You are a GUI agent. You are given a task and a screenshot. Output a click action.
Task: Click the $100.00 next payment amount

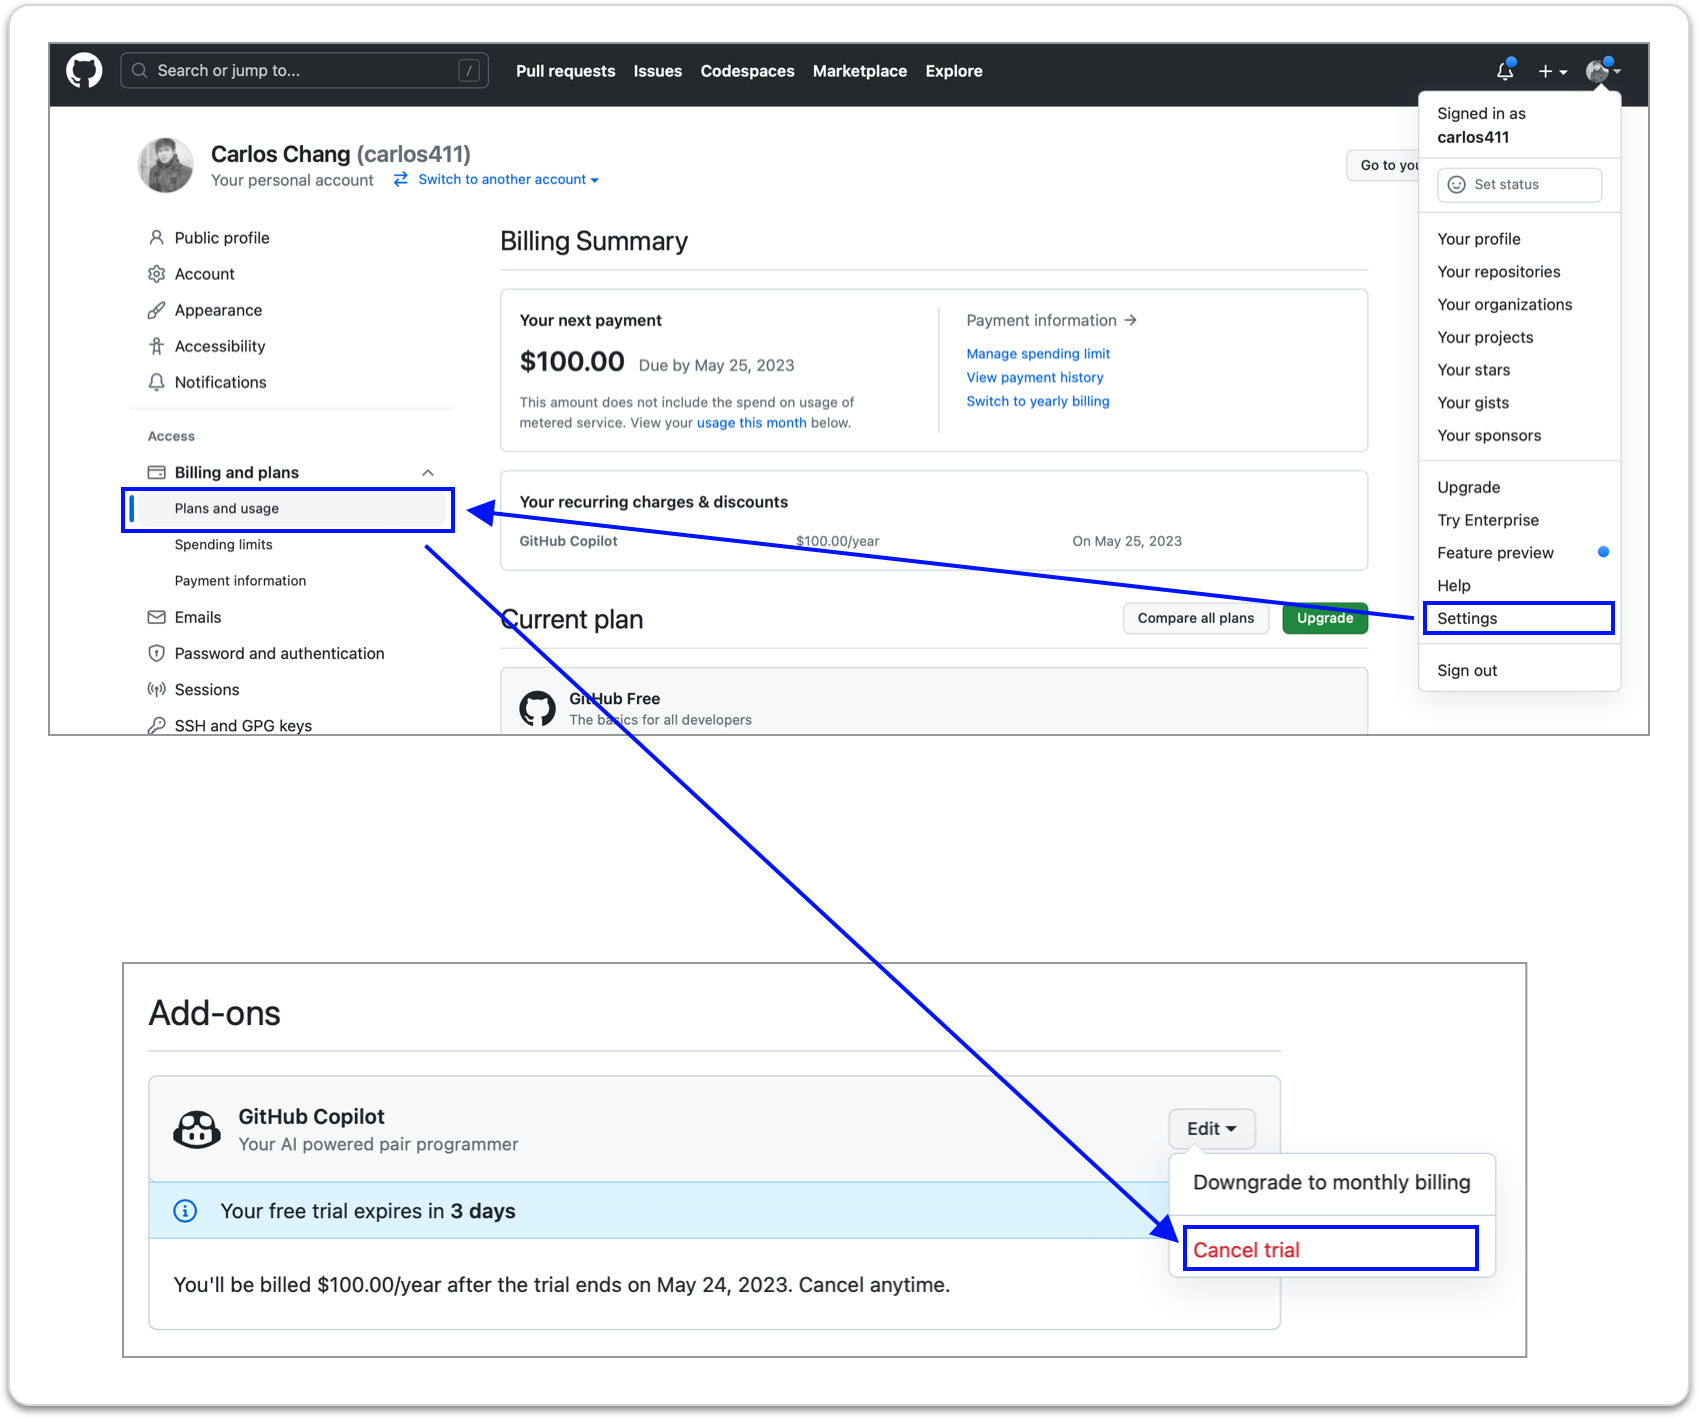[x=572, y=362]
